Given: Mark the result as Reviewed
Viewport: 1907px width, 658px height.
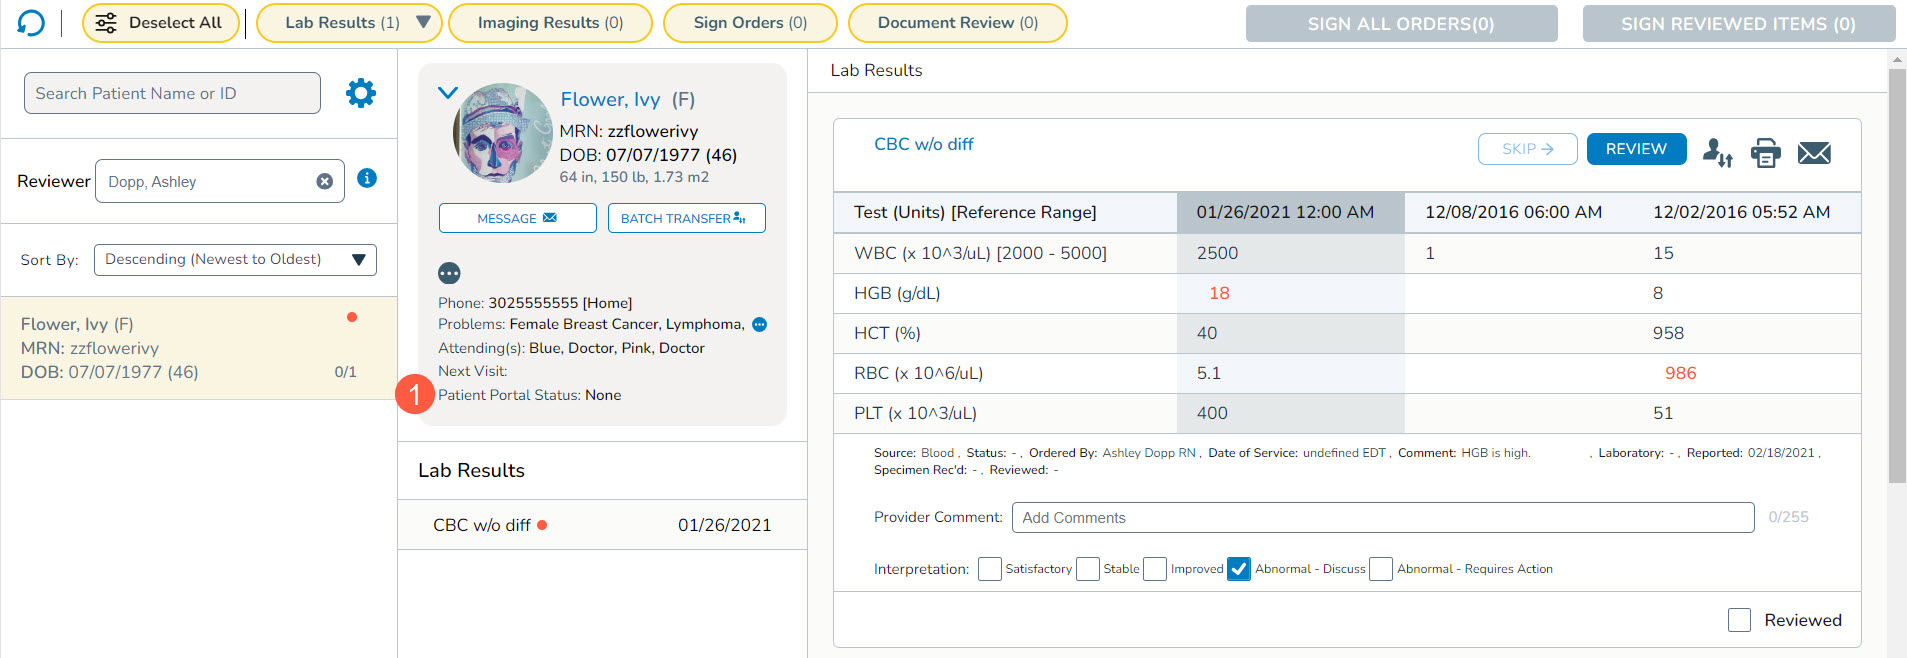Looking at the screenshot, I should (1739, 620).
